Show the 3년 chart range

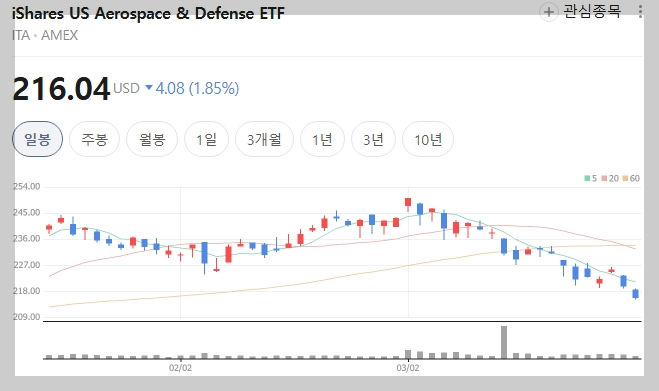click(373, 139)
